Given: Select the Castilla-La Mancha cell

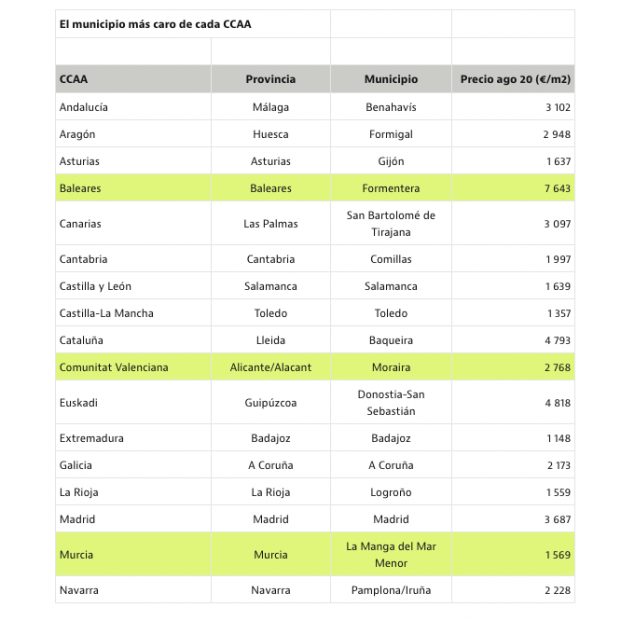Looking at the screenshot, I should tap(106, 313).
